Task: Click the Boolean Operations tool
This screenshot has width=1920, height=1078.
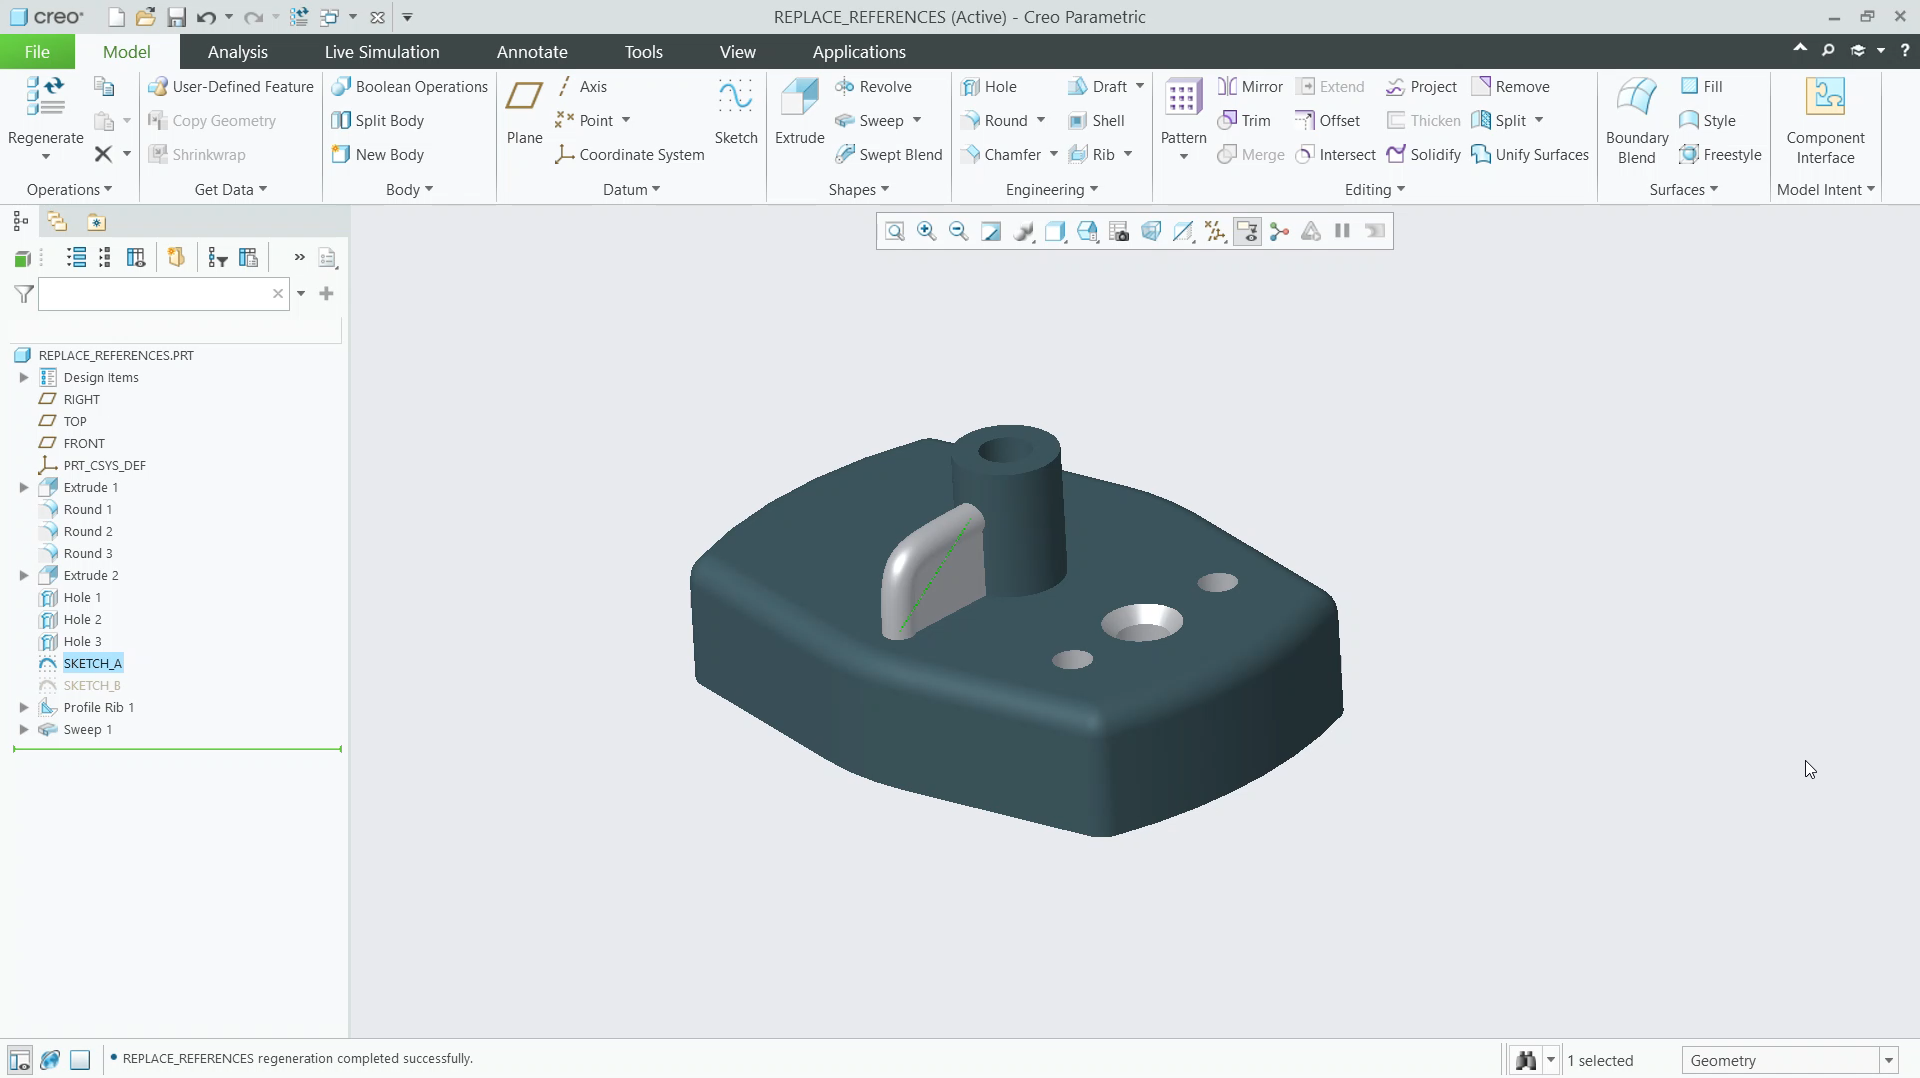Action: (410, 87)
